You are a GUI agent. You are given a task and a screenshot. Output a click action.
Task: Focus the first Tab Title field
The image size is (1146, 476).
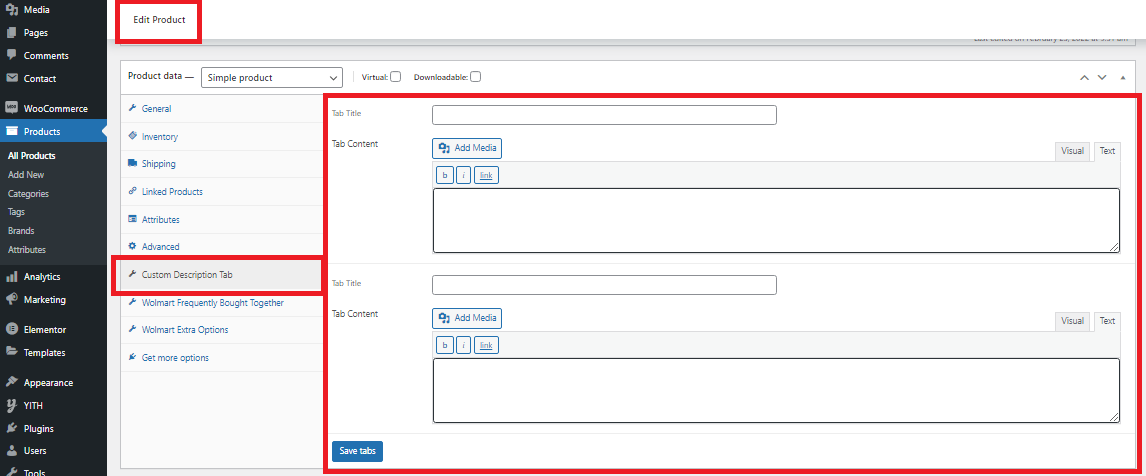pyautogui.click(x=604, y=115)
